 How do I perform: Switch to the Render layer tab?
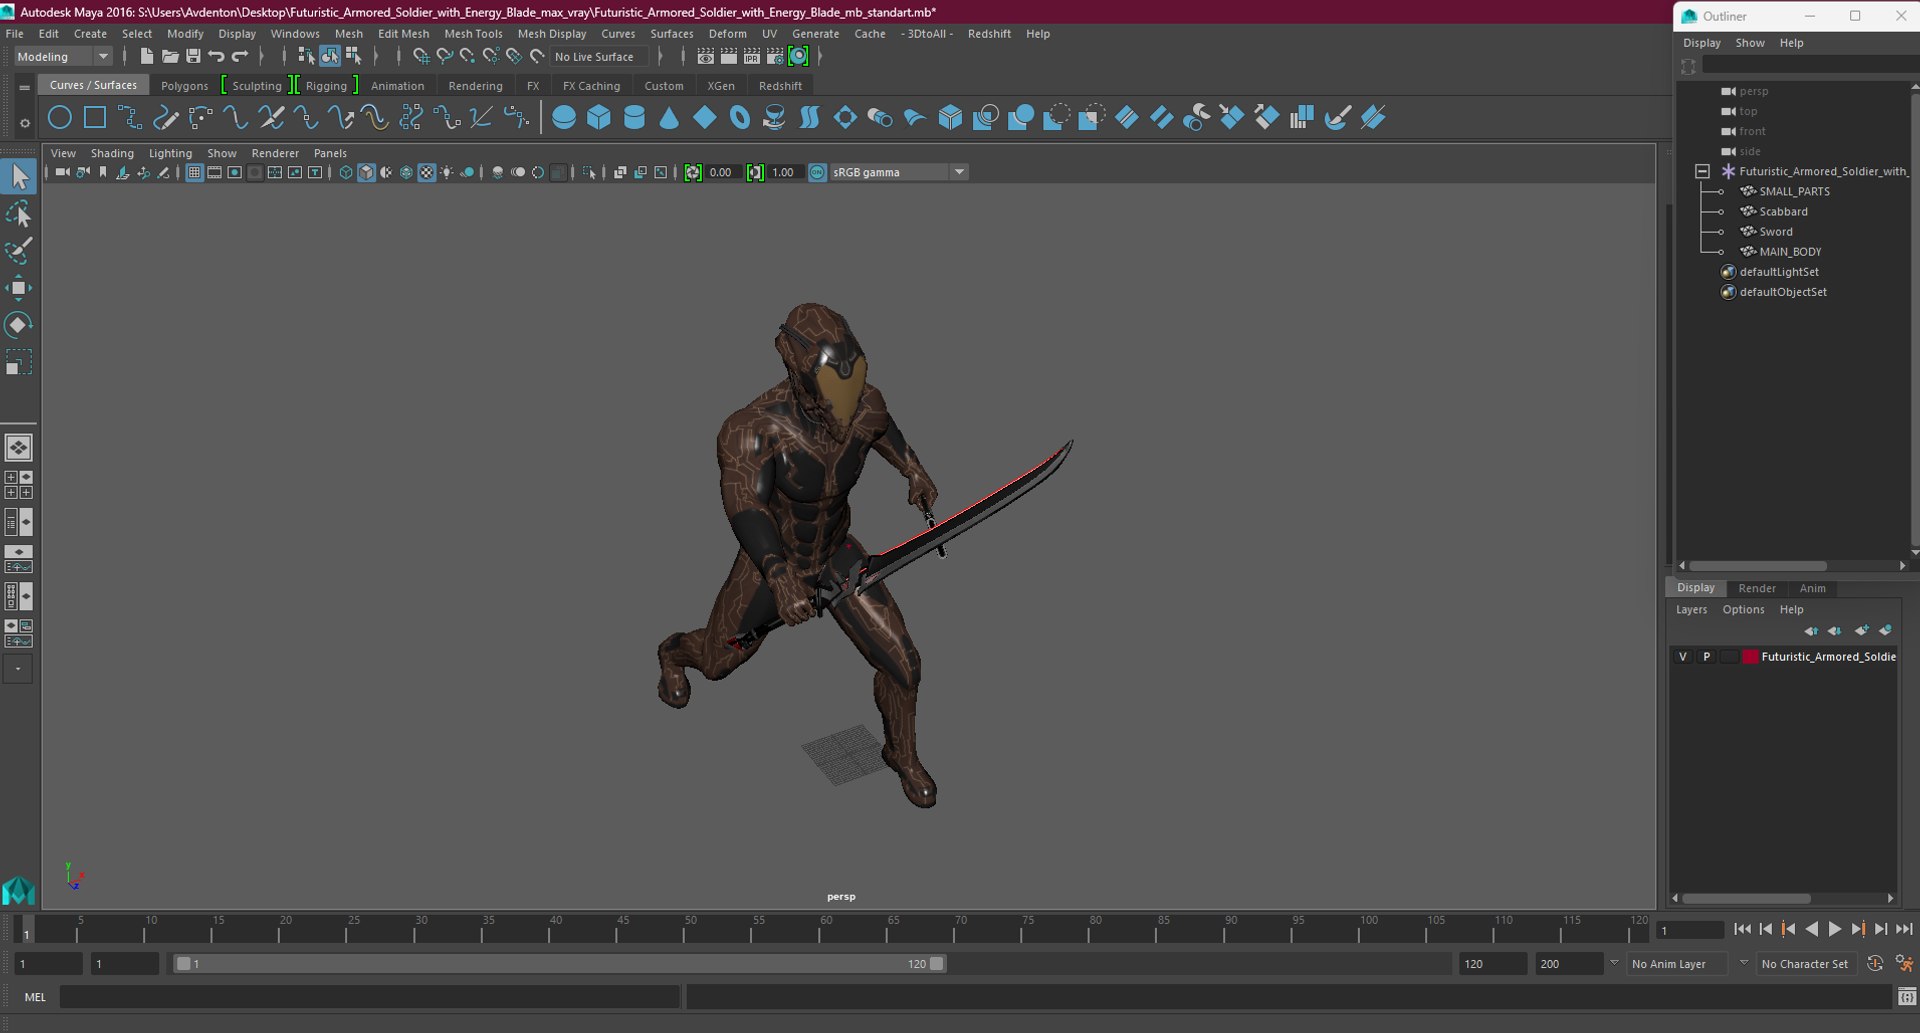[1757, 589]
